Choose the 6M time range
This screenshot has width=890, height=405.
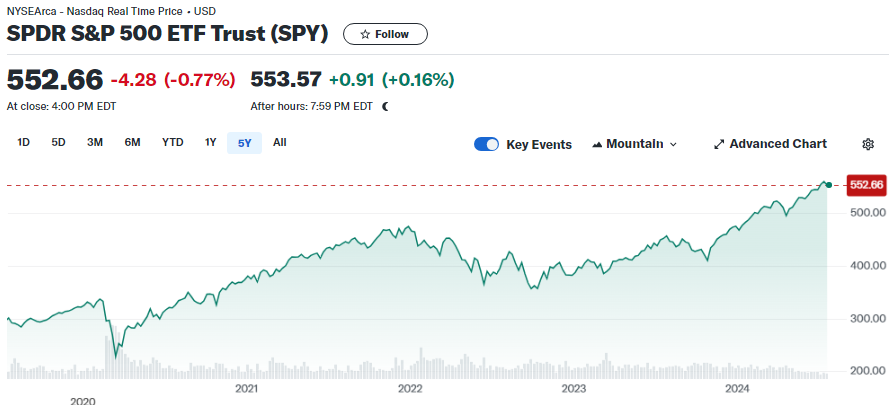coord(132,142)
